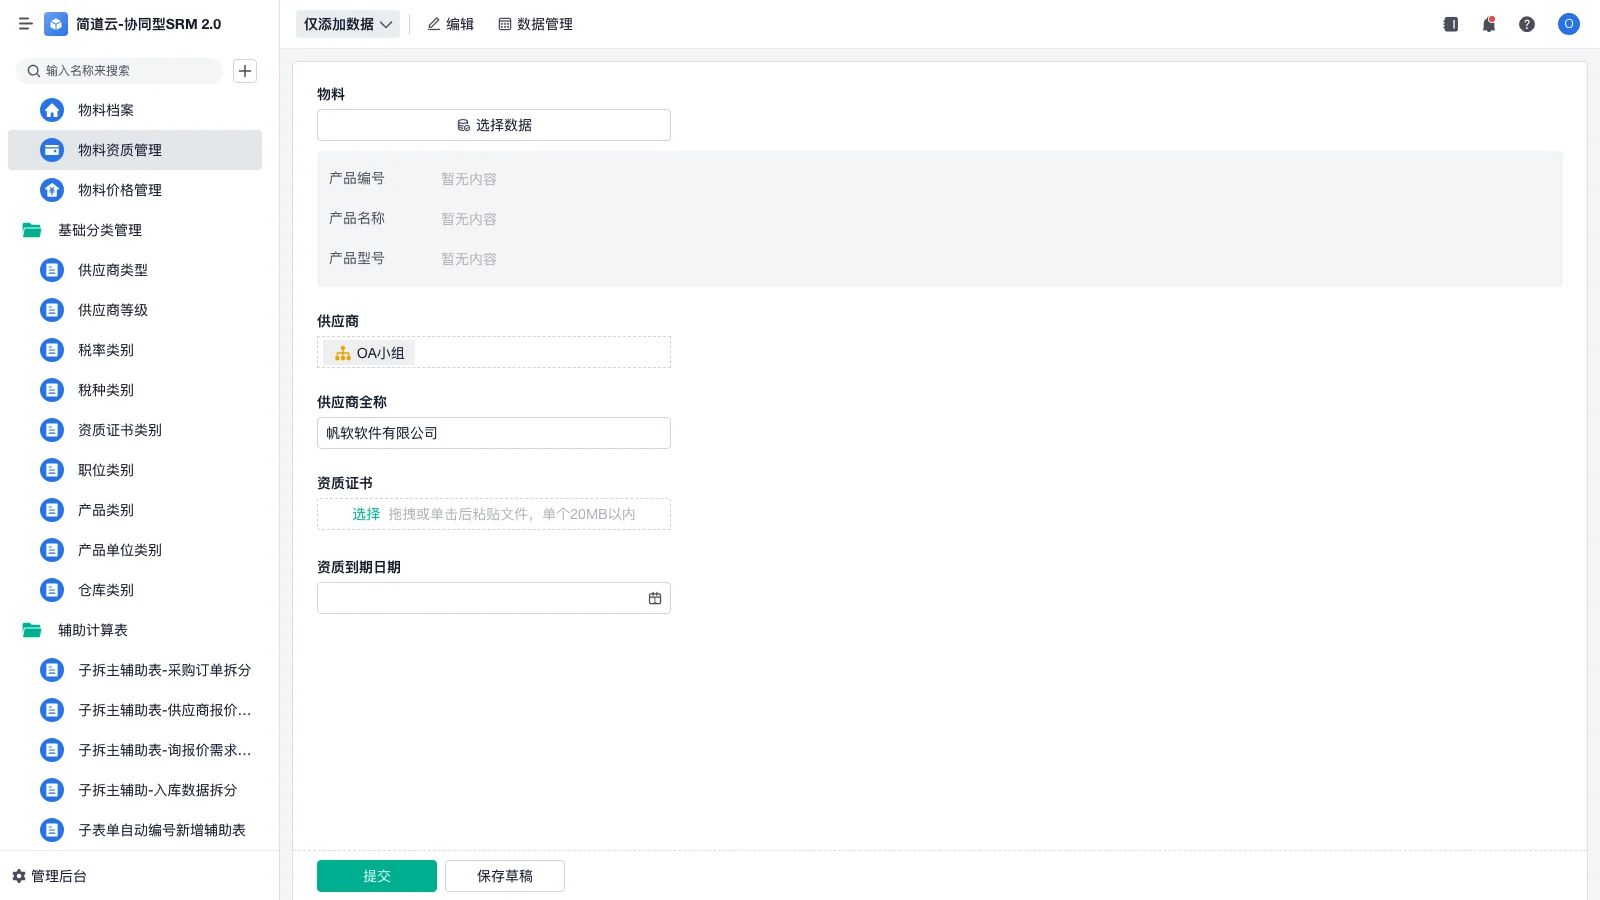This screenshot has height=900, width=1600.
Task: Open 子拆主辅助表-采购订单拆分
Action: point(135,670)
